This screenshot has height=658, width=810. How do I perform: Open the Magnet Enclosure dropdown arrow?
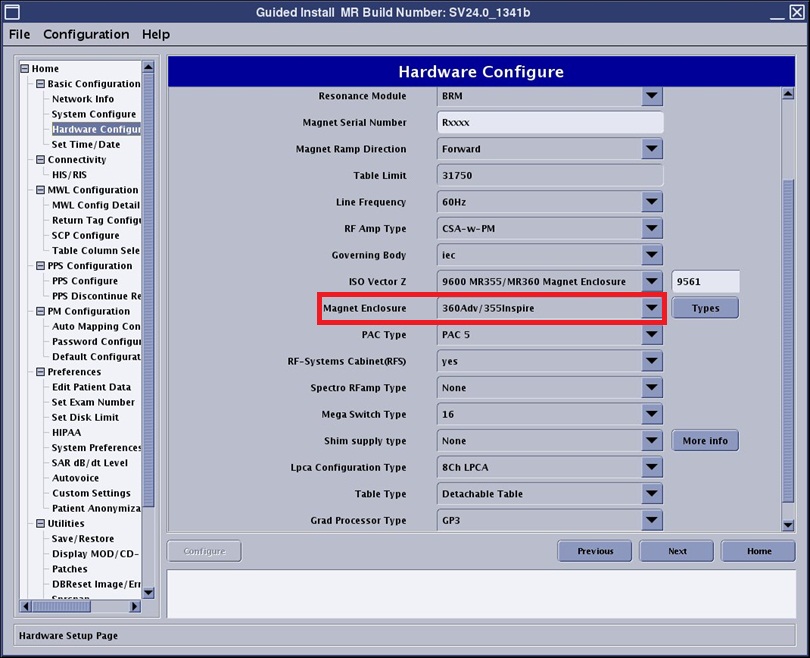point(652,308)
